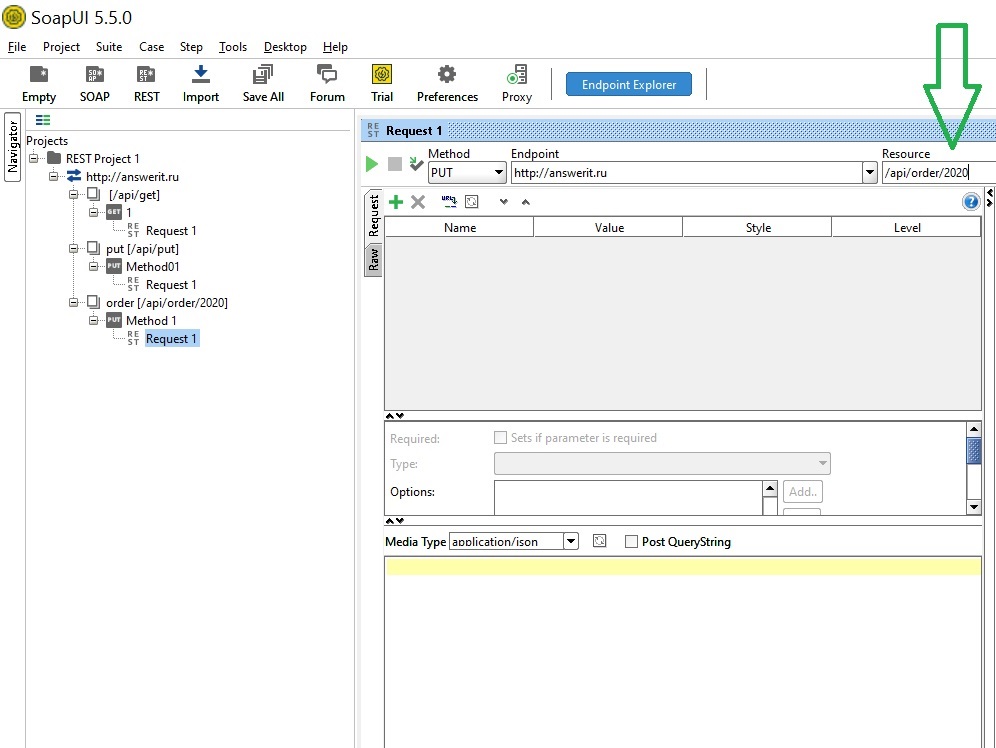Screen dimensions: 996x748
Task: Select REST Project 1 folder
Action: point(93,159)
